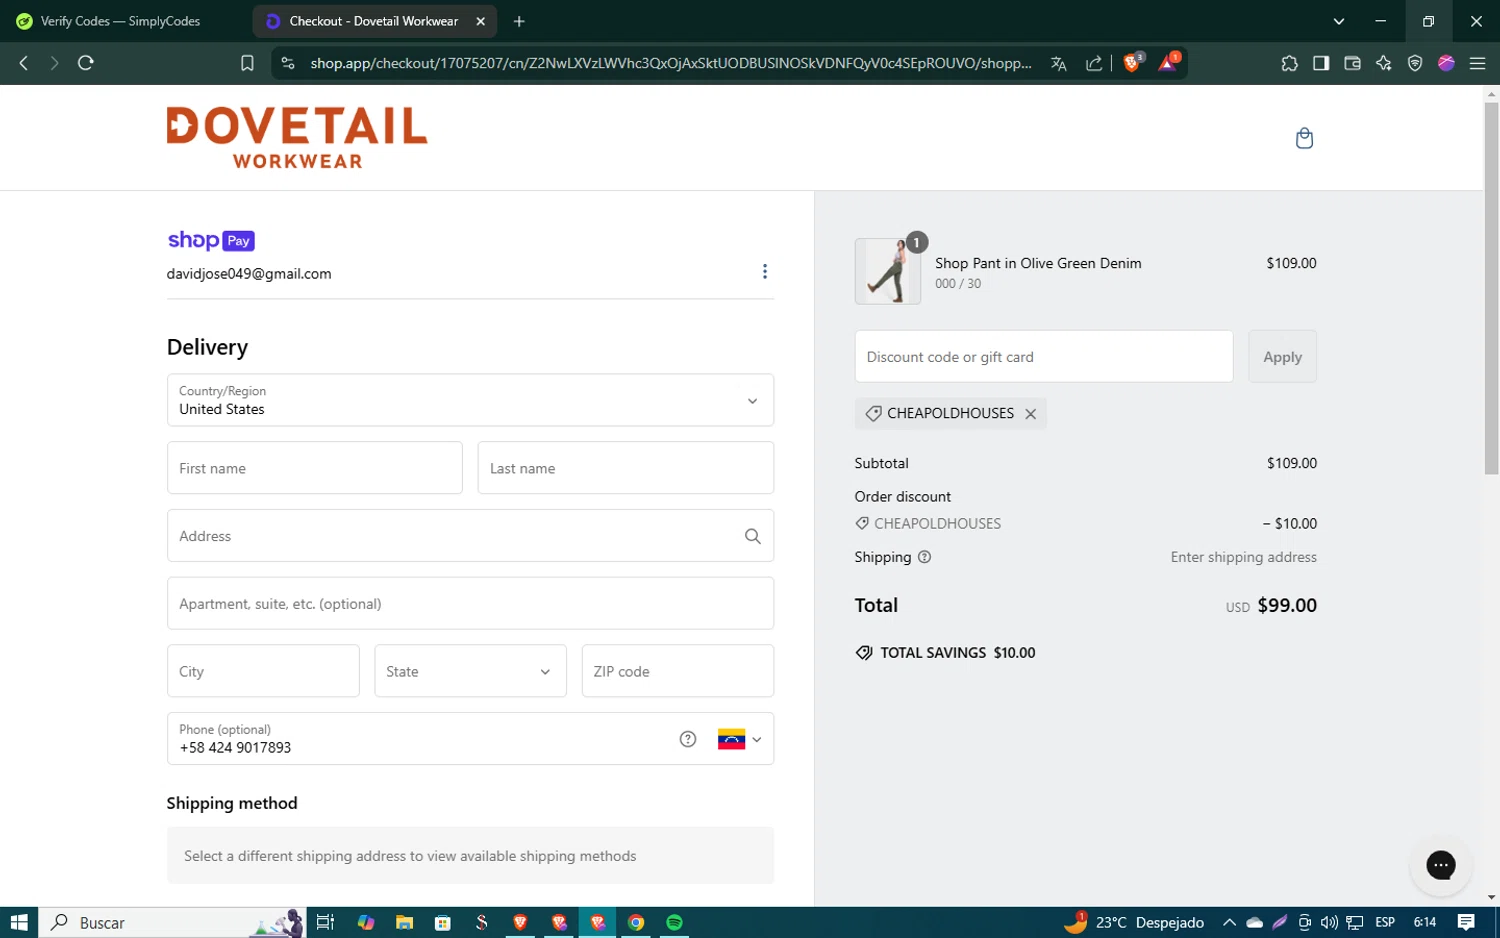Click the Apply discount button
Image resolution: width=1500 pixels, height=938 pixels.
(x=1282, y=356)
